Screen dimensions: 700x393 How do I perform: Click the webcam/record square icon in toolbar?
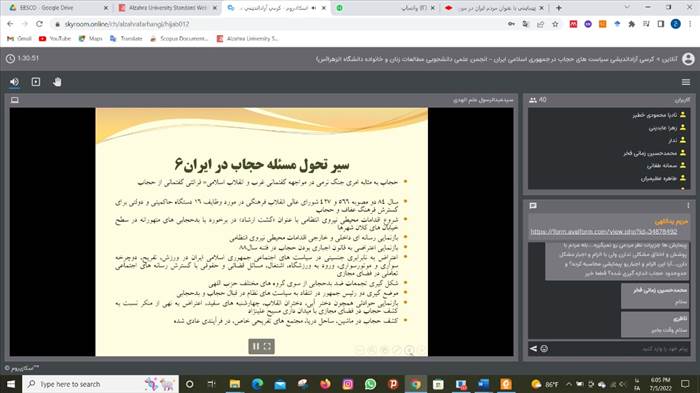tap(36, 82)
